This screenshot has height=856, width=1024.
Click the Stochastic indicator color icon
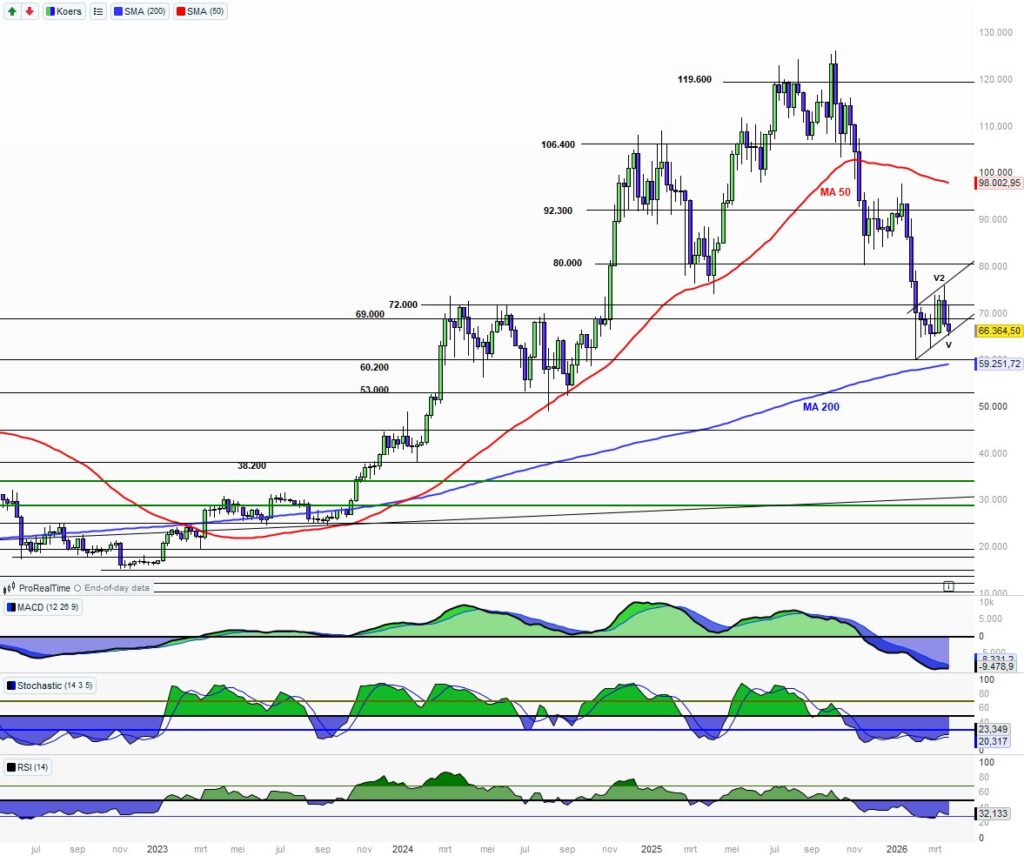11,686
